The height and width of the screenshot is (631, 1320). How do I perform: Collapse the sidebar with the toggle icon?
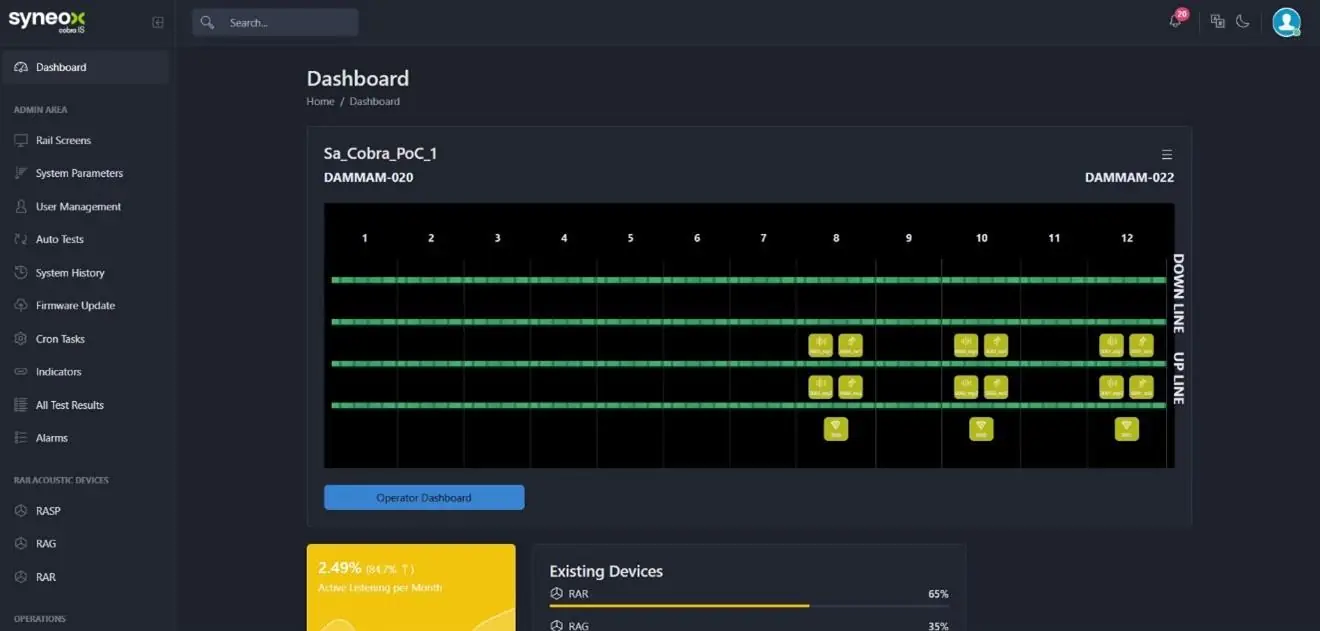(x=158, y=22)
